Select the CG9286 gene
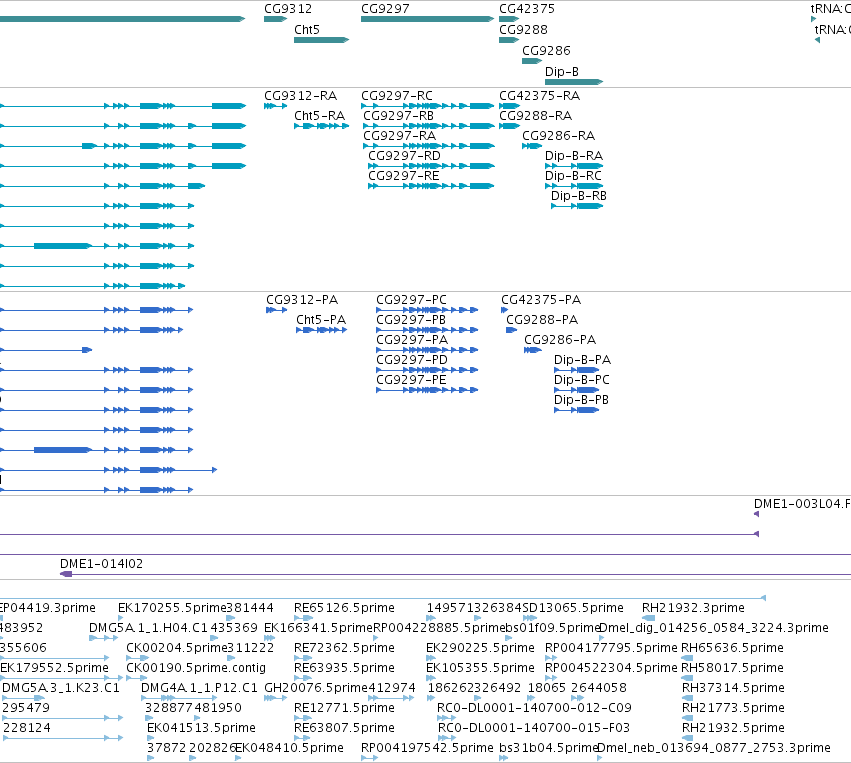 [532, 61]
